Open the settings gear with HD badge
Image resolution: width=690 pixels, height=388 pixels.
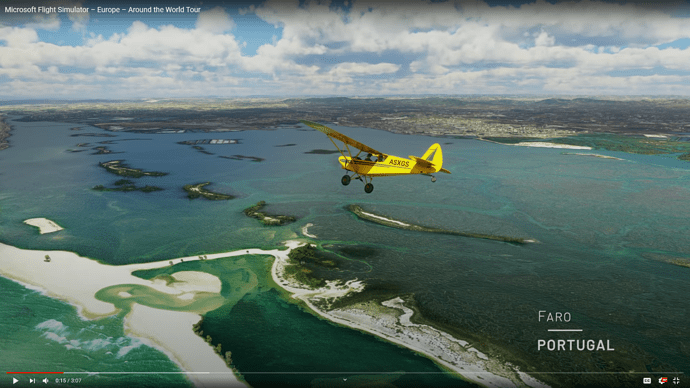pos(662,381)
